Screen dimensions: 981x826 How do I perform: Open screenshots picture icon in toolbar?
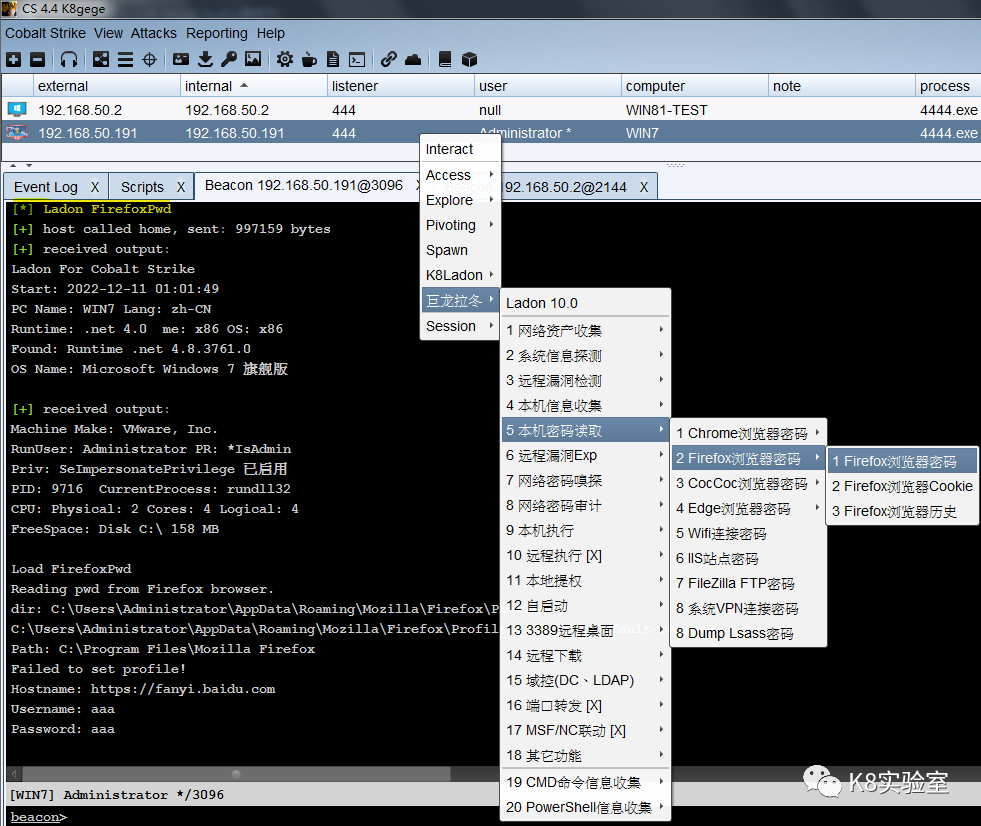tap(253, 59)
